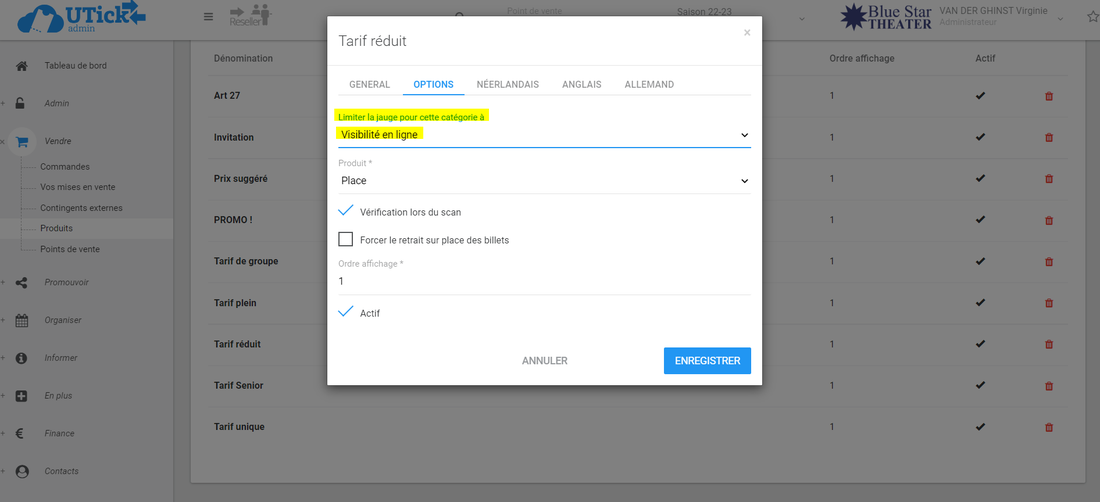Click the Ordre affichage input field
This screenshot has height=502, width=1100.
(544, 282)
